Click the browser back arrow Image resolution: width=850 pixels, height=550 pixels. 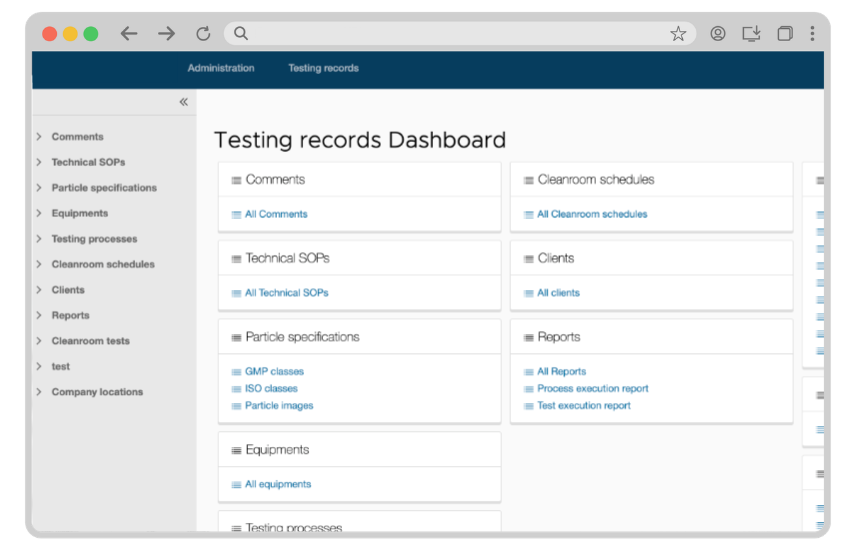129,34
